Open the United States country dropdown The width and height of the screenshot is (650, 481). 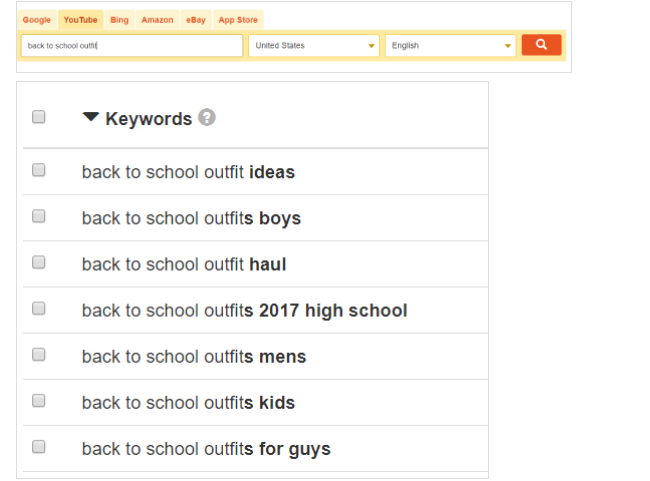[314, 46]
